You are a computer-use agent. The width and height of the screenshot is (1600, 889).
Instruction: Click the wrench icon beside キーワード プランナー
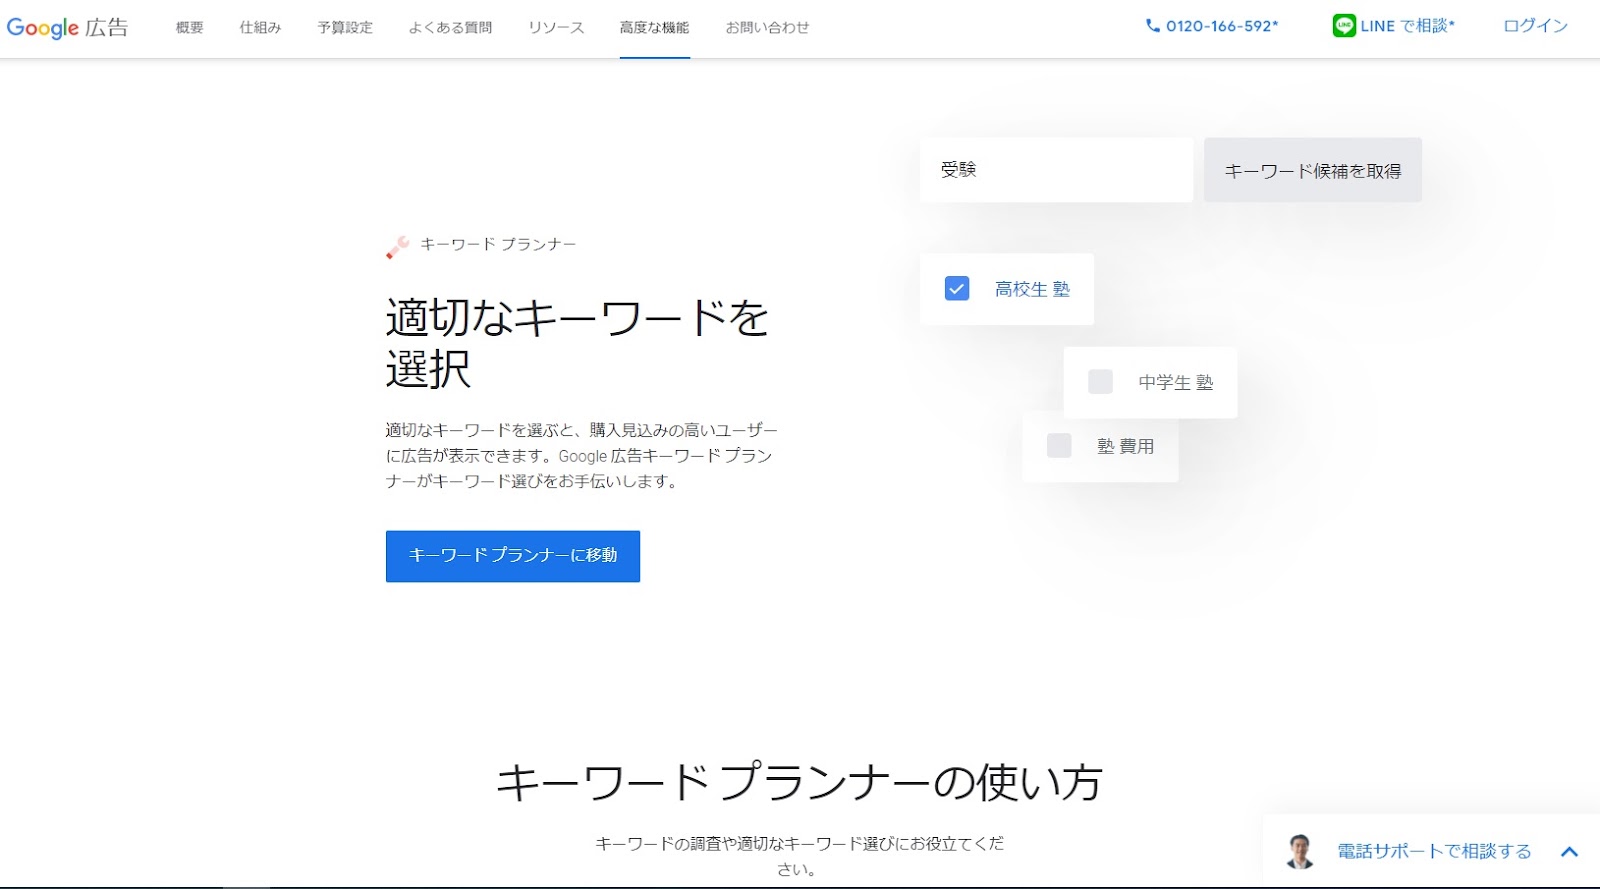(x=397, y=246)
